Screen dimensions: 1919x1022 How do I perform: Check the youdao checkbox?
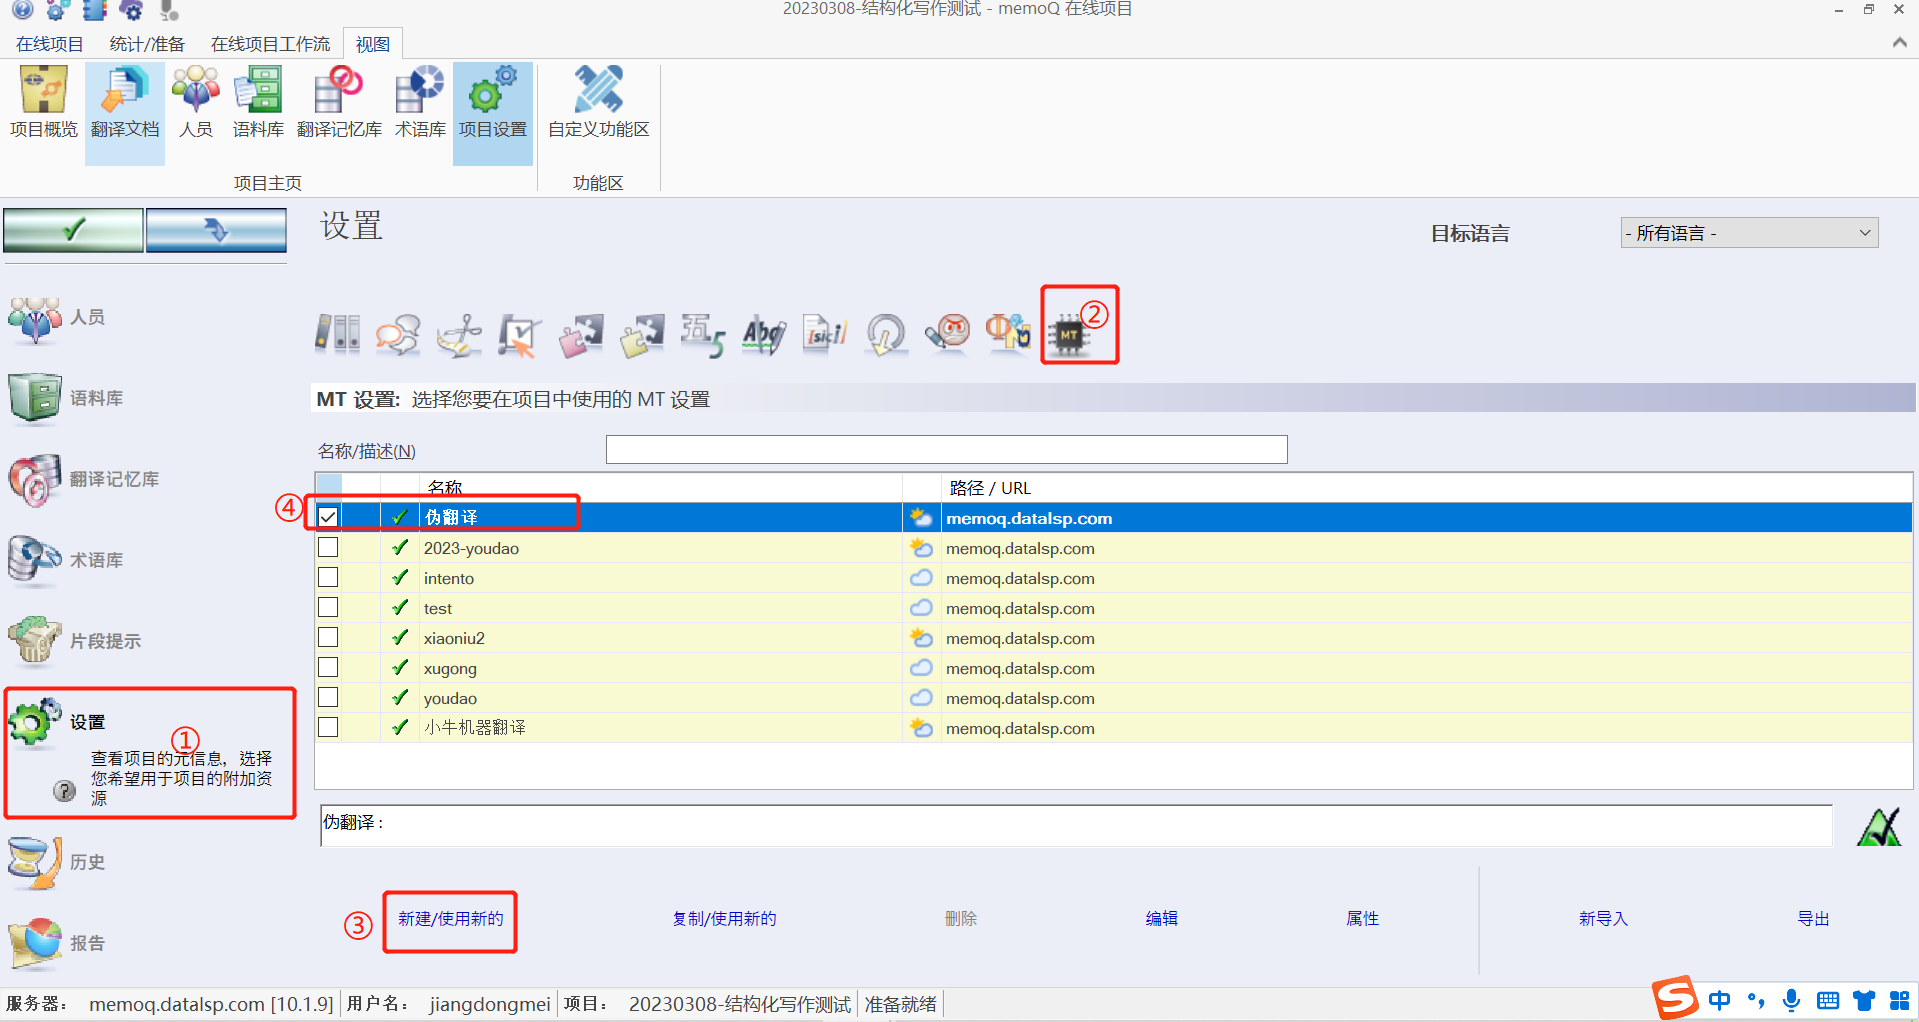pos(328,698)
